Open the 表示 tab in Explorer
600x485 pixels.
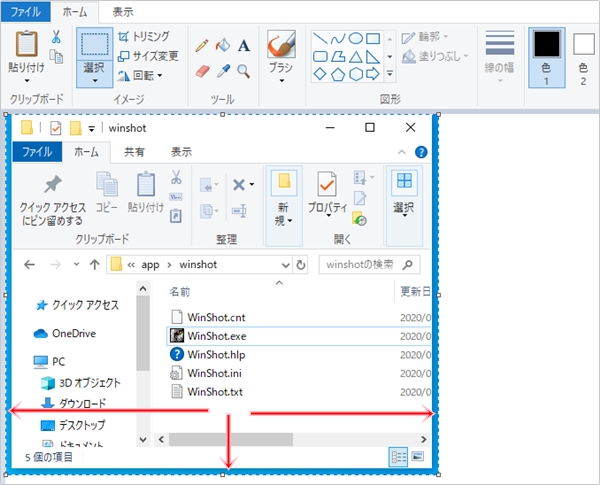tap(181, 152)
